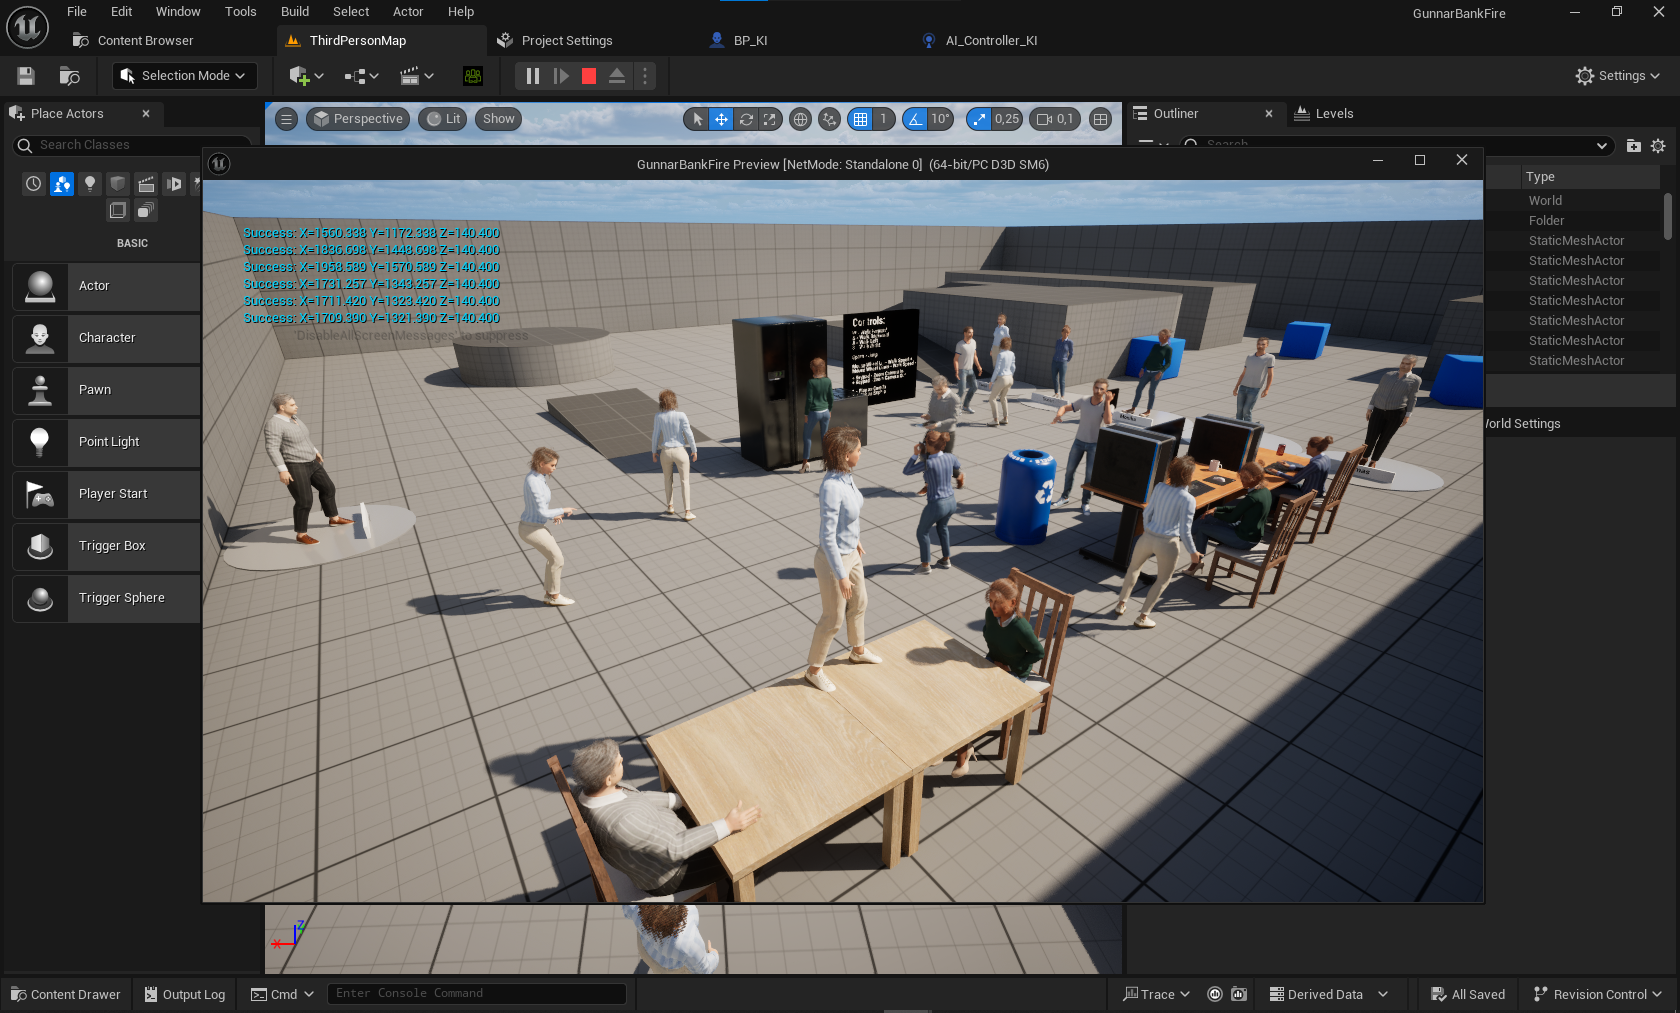
Task: Open the Build menu
Action: point(294,12)
